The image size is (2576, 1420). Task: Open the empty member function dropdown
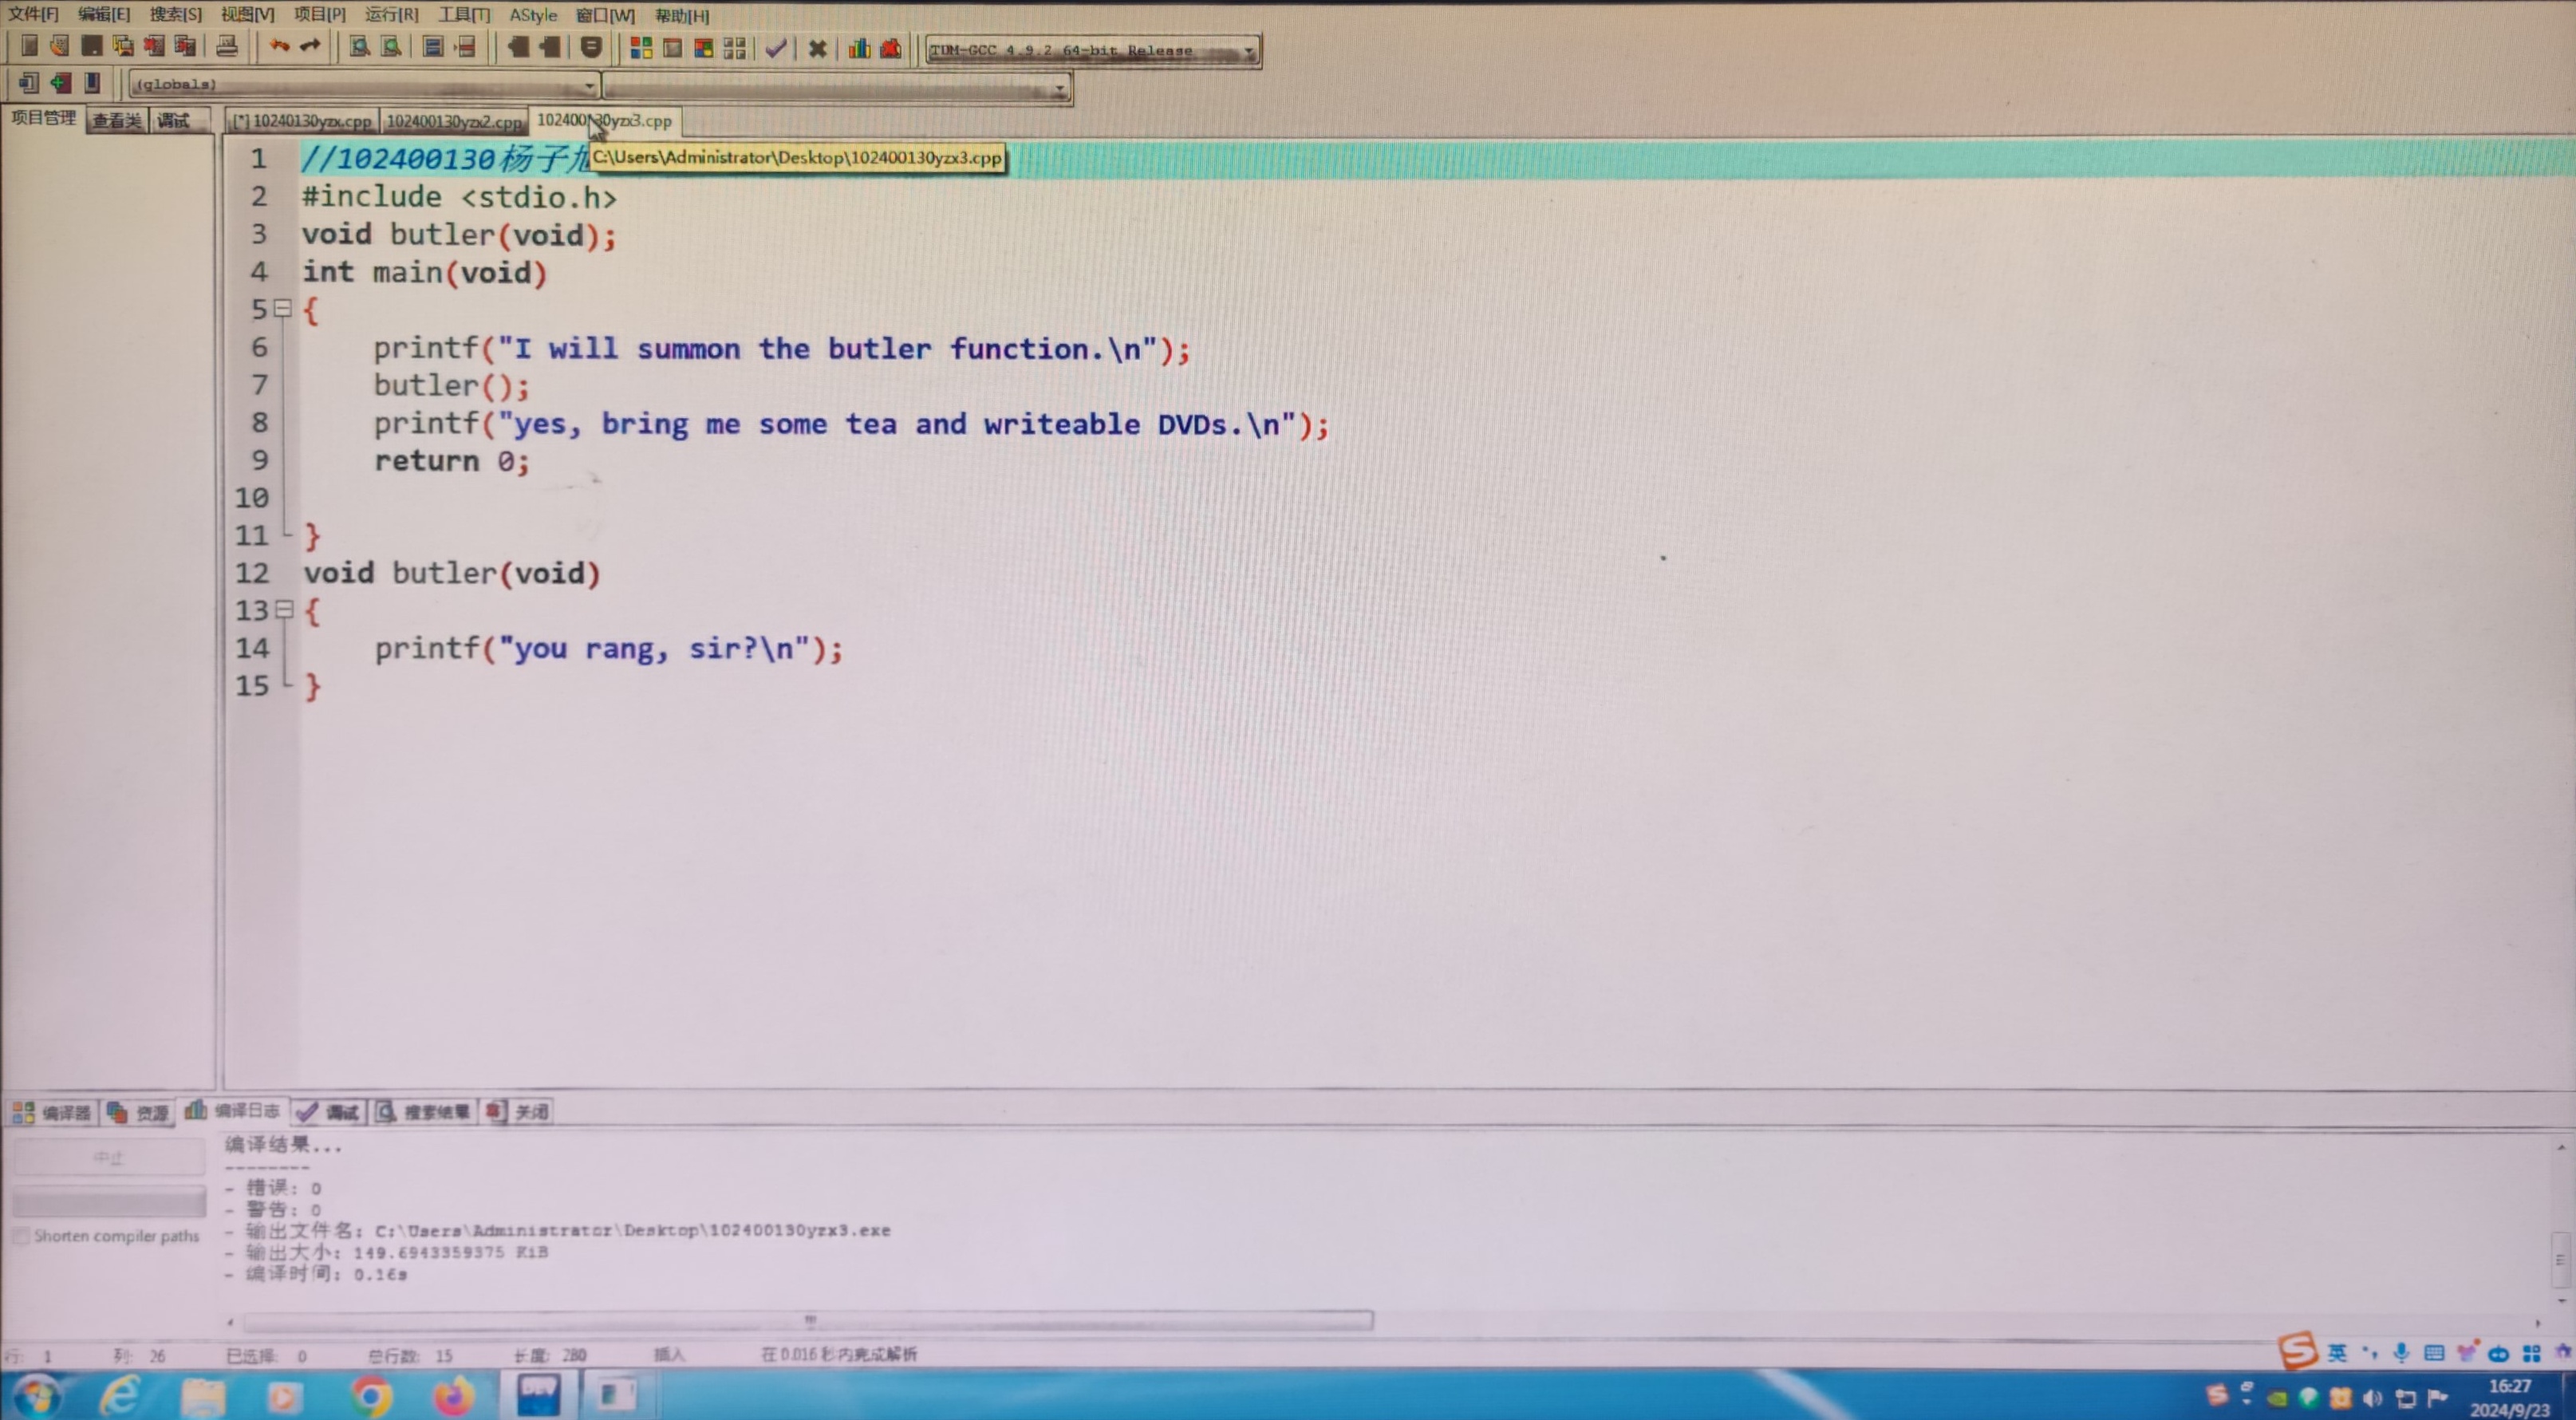[x=837, y=88]
